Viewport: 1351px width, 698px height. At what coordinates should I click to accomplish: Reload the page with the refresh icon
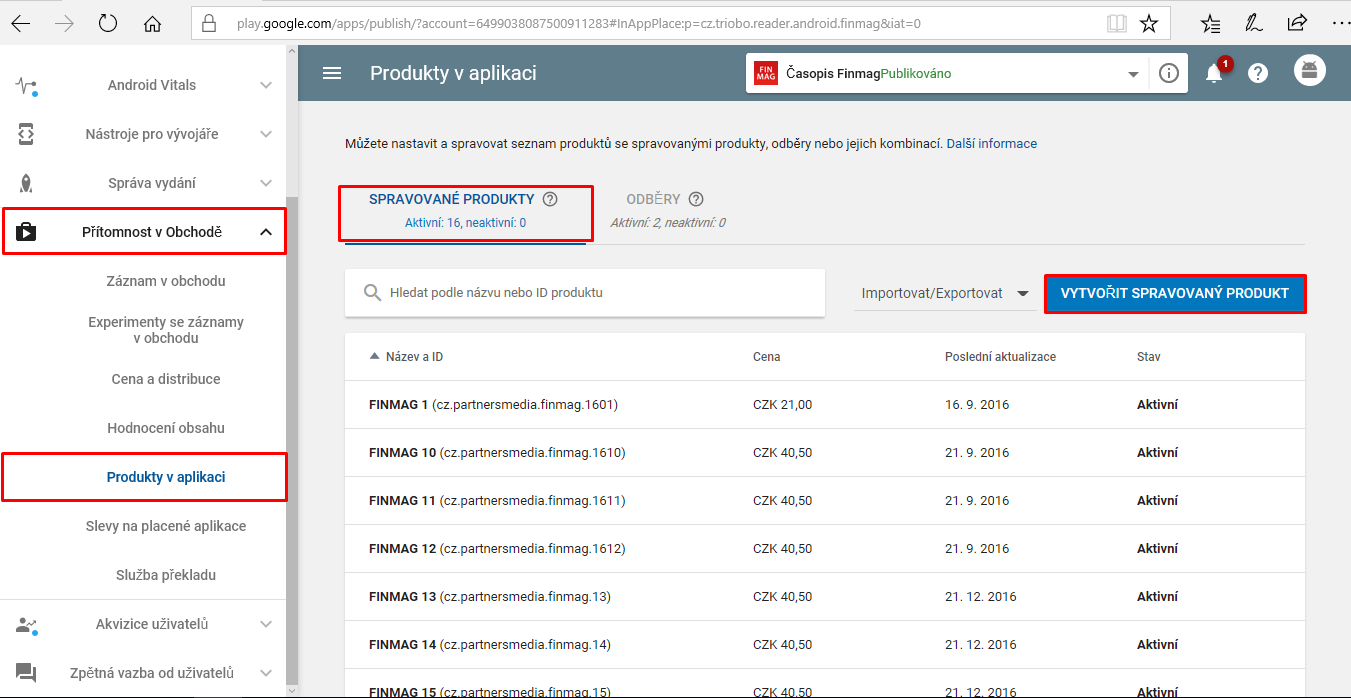(108, 23)
